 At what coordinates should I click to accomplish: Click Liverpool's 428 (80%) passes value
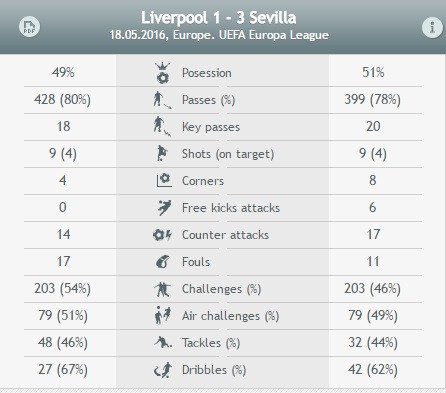62,99
